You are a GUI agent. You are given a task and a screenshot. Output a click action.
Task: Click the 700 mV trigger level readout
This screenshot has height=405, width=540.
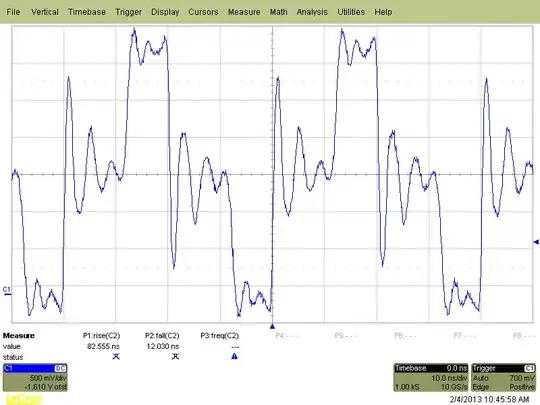click(522, 378)
